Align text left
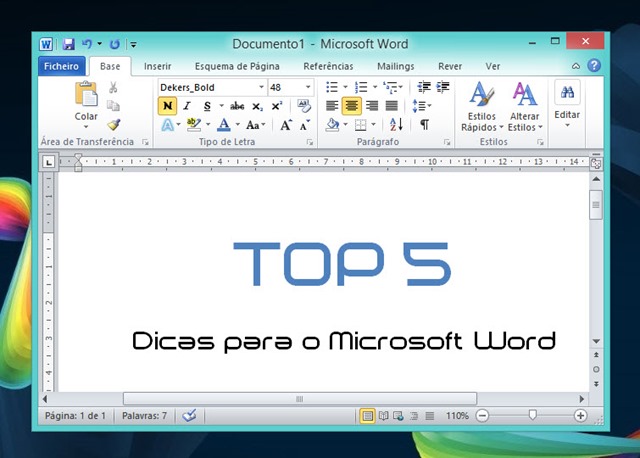 332,106
